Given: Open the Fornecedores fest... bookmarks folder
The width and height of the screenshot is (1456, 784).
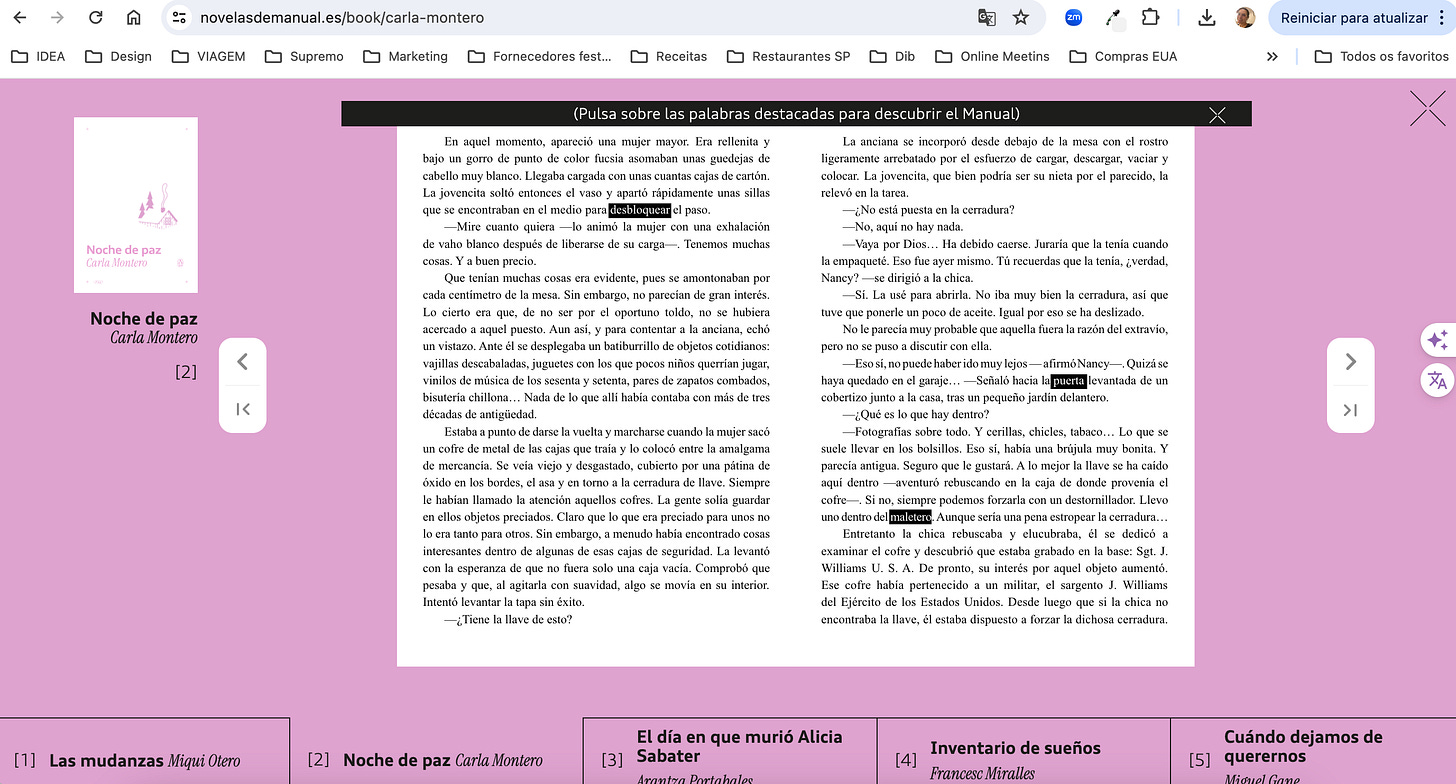Looking at the screenshot, I should click(x=540, y=56).
